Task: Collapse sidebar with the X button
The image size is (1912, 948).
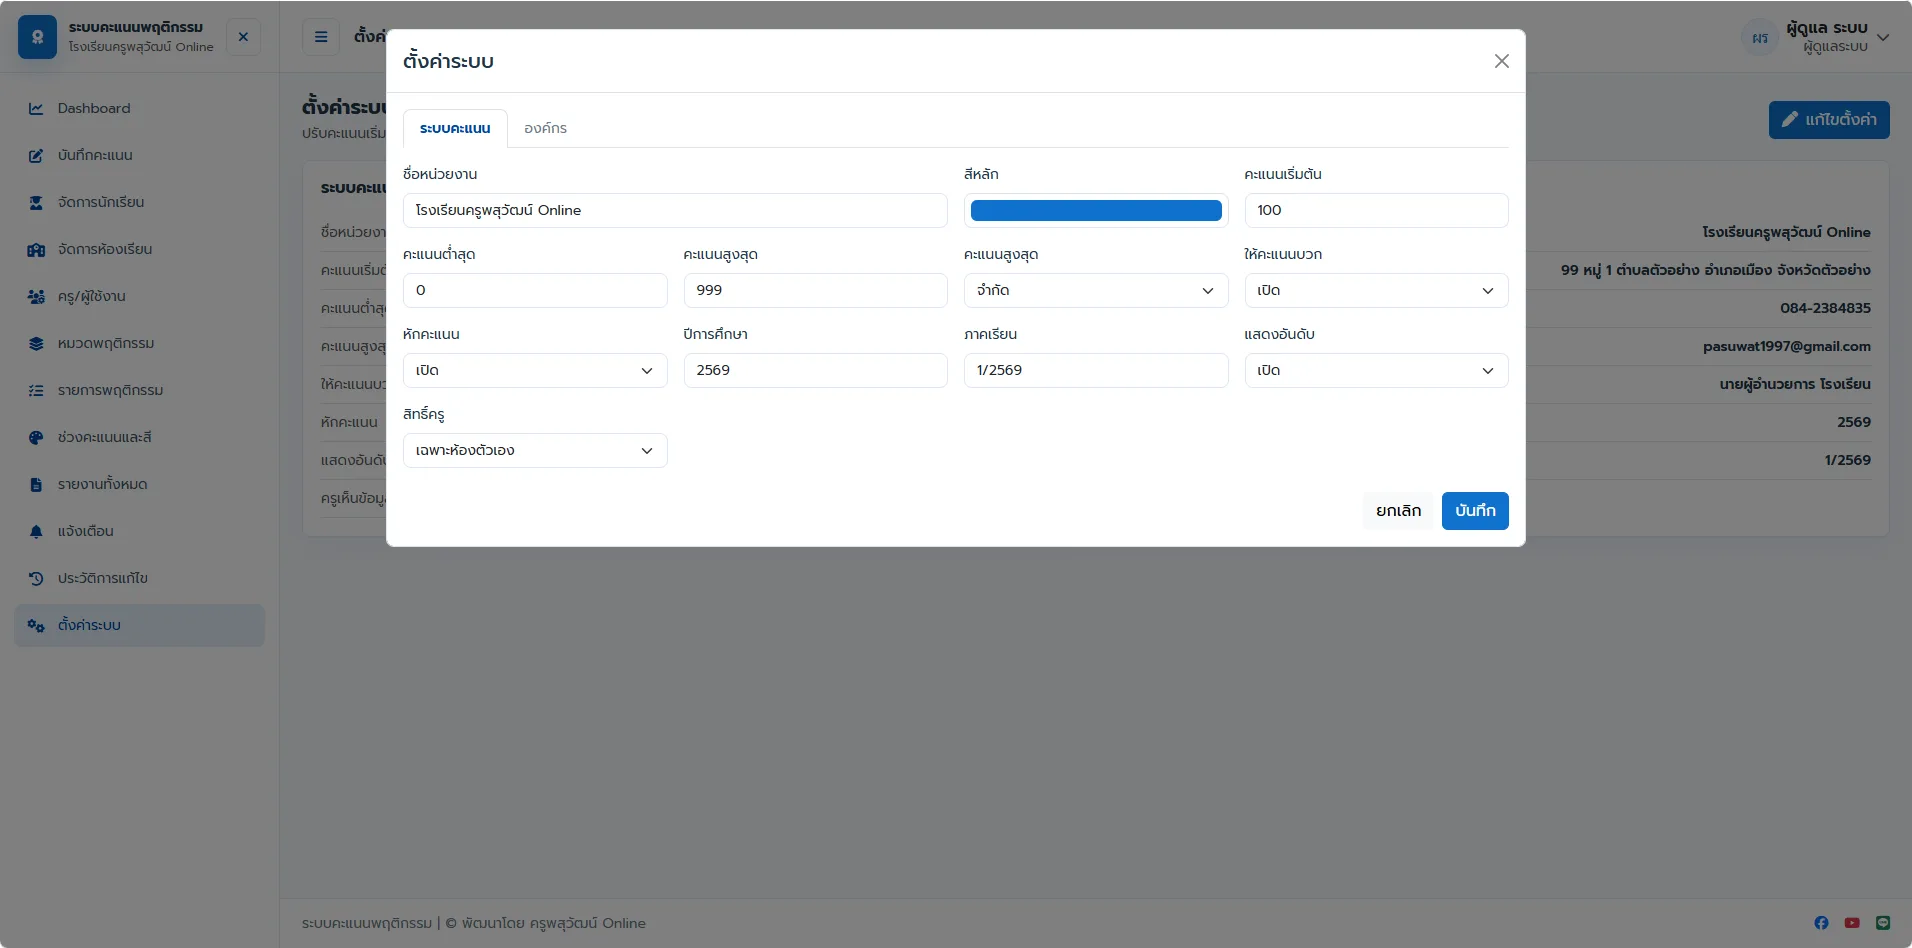Action: pos(243,37)
